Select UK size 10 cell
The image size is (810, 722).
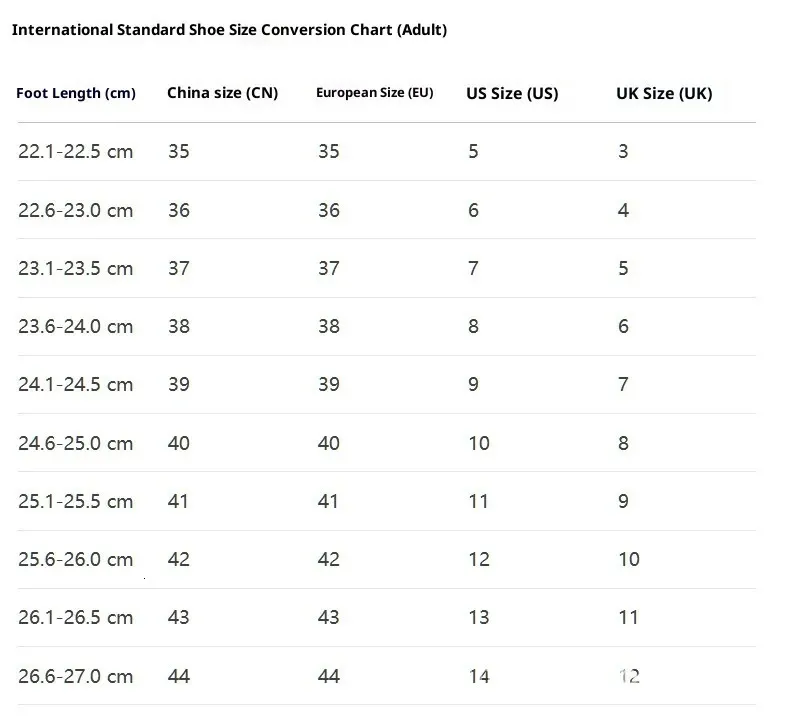[x=629, y=559]
